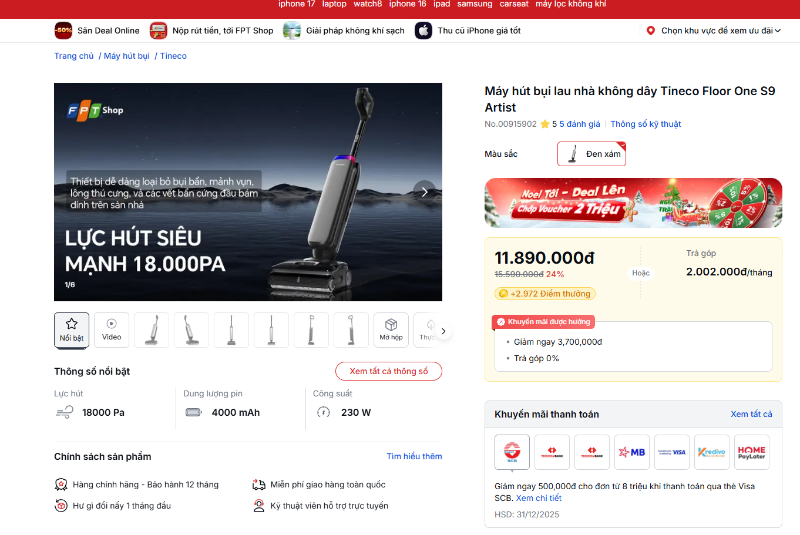The width and height of the screenshot is (800, 535).
Task: Click the Apple icon for Thu cũ iPhone
Action: click(x=423, y=31)
